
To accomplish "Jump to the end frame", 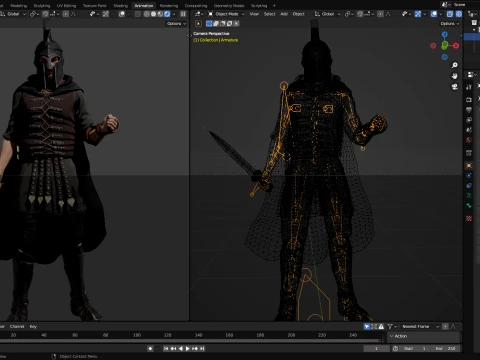I will point(202,348).
